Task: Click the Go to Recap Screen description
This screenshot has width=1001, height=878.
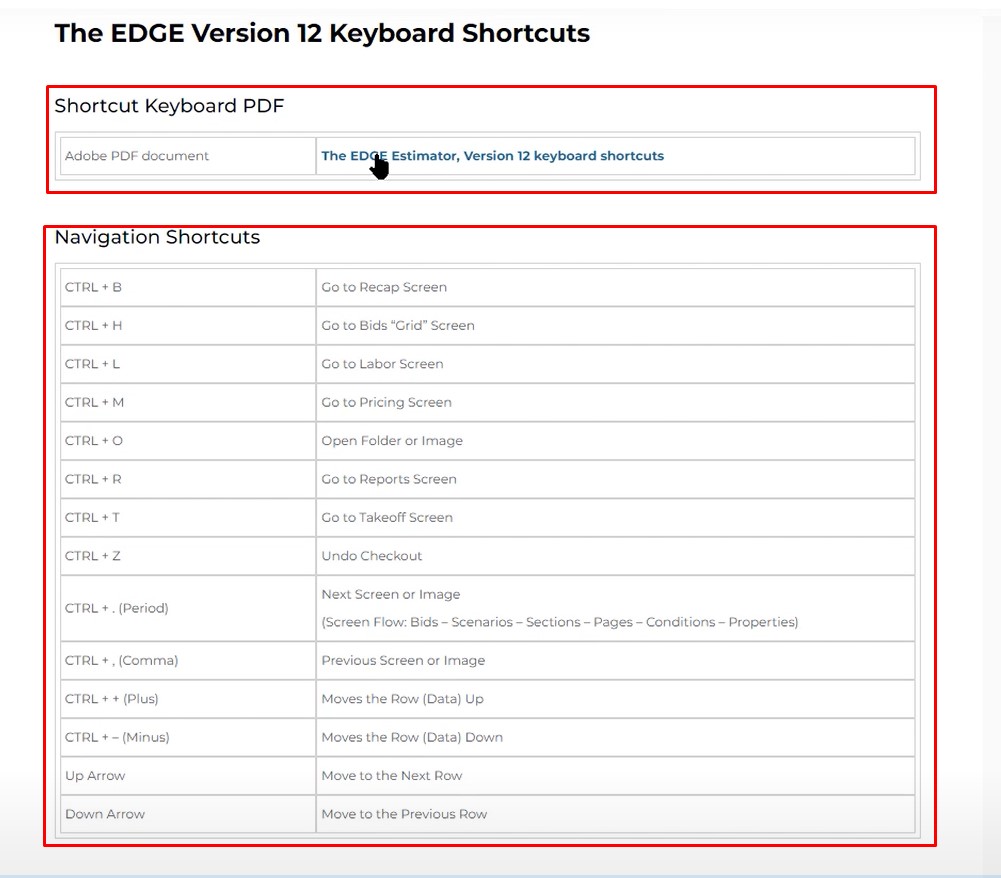Action: (x=384, y=287)
